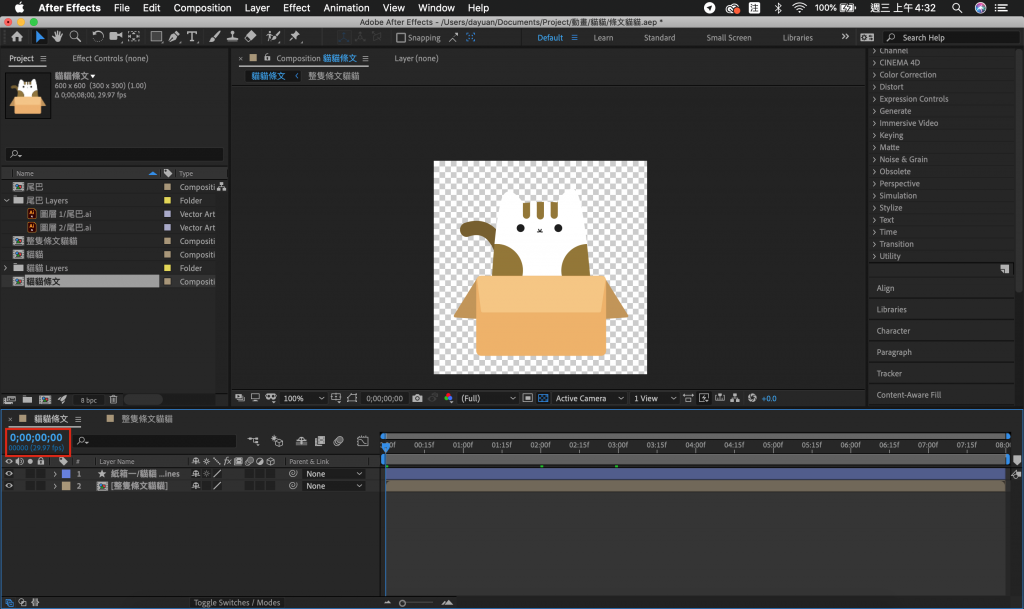1024x609 pixels.
Task: Click the current timecode 0;00;00;00 field
Action: 36,437
